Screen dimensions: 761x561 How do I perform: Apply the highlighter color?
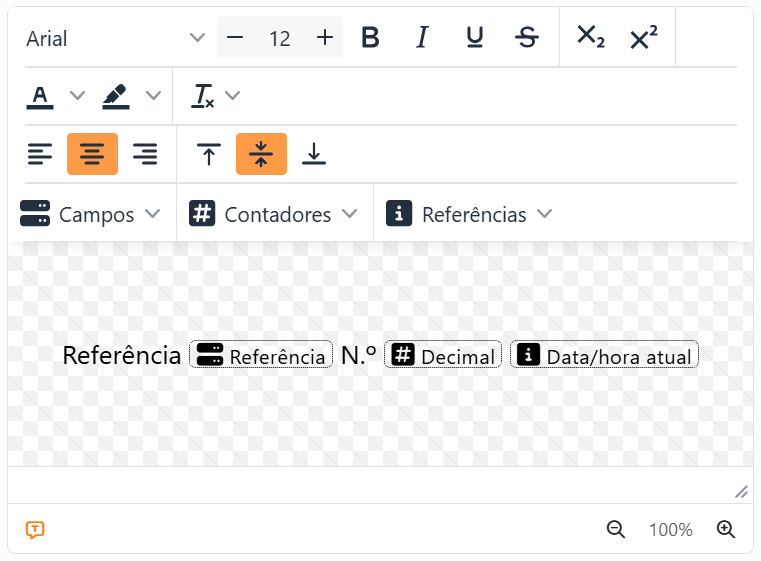pyautogui.click(x=116, y=96)
